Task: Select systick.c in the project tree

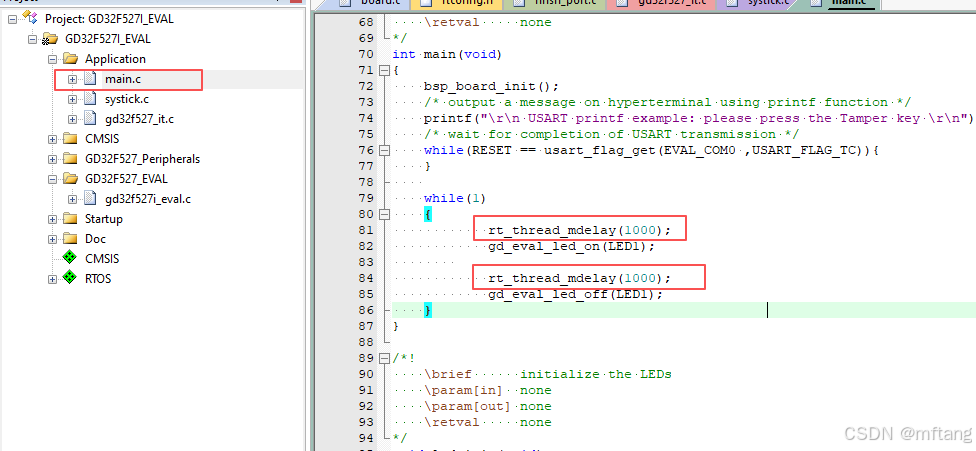Action: pyautogui.click(x=127, y=99)
